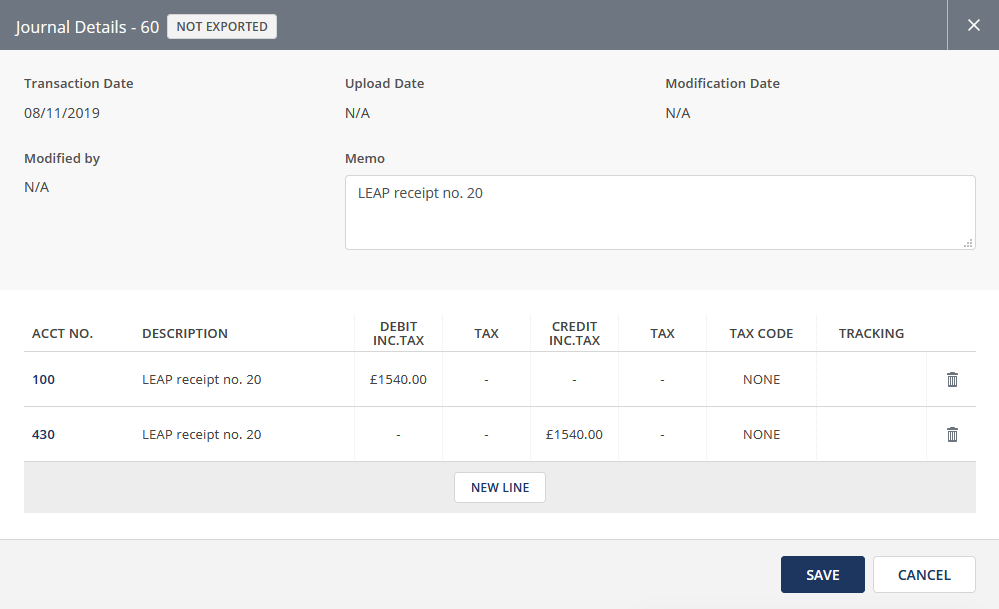Edit description in the account 430 row

click(x=202, y=435)
